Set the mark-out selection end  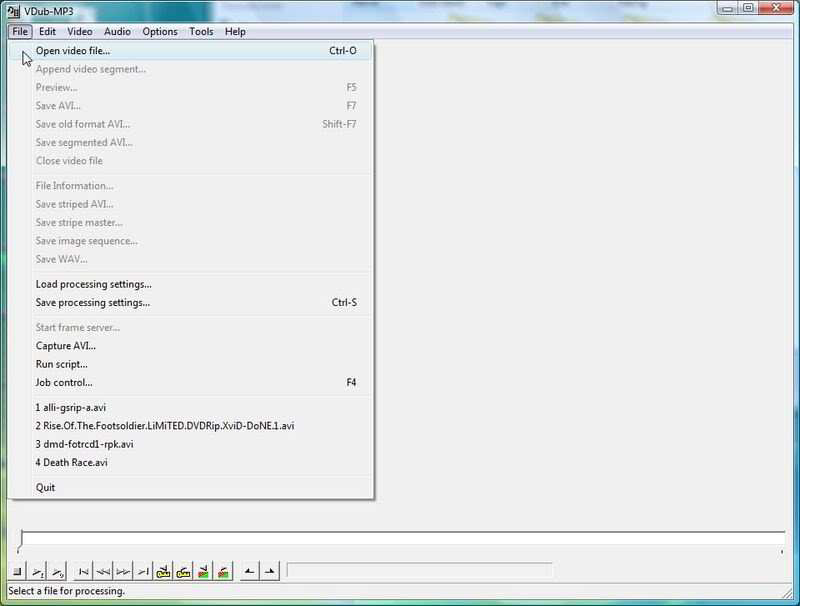pos(270,572)
